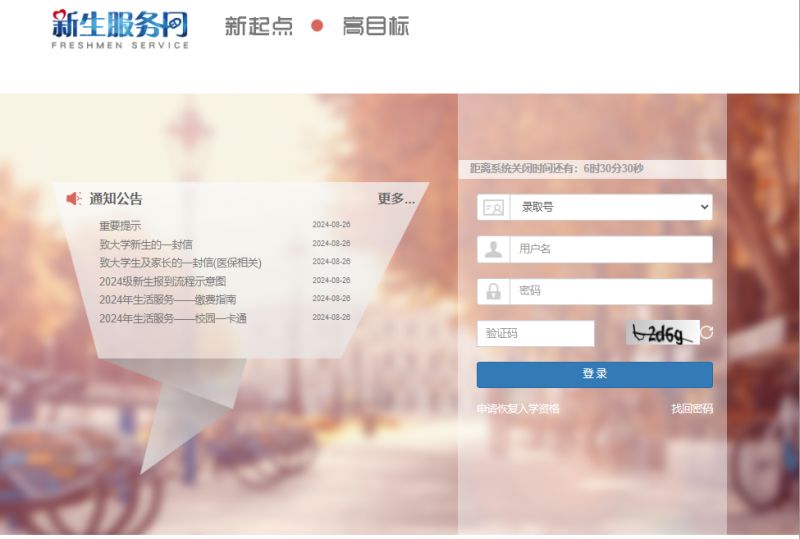Open the 致大学新生的一封信 announcement

146,244
